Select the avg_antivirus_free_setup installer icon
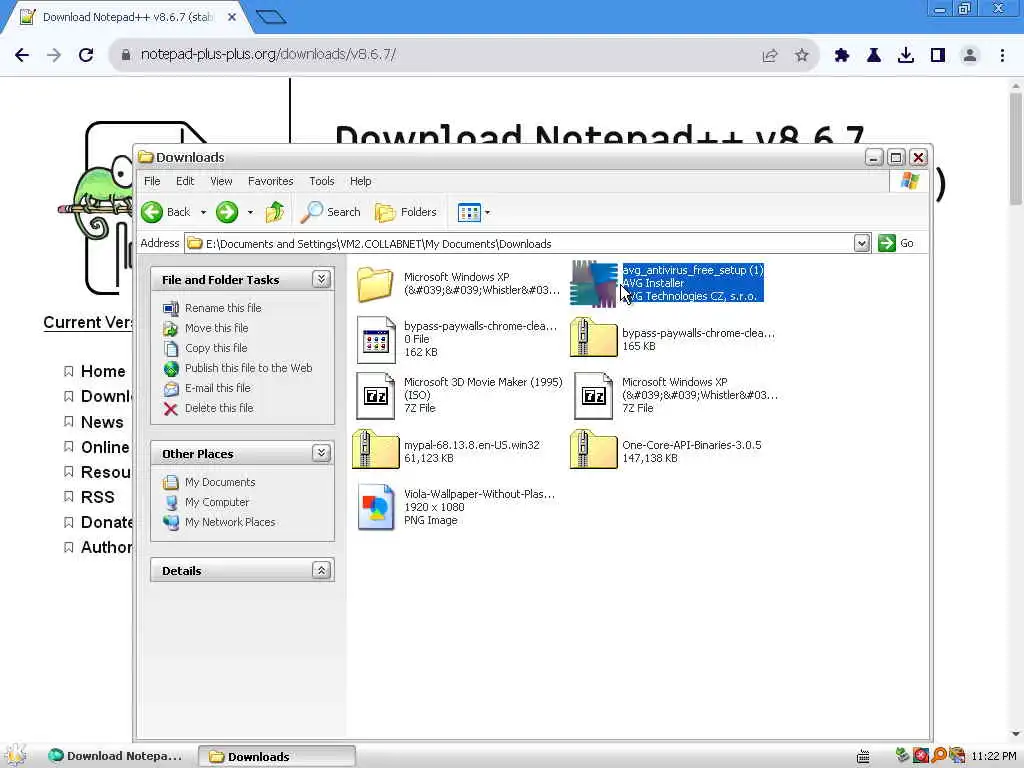The height and width of the screenshot is (768, 1024). click(x=594, y=283)
